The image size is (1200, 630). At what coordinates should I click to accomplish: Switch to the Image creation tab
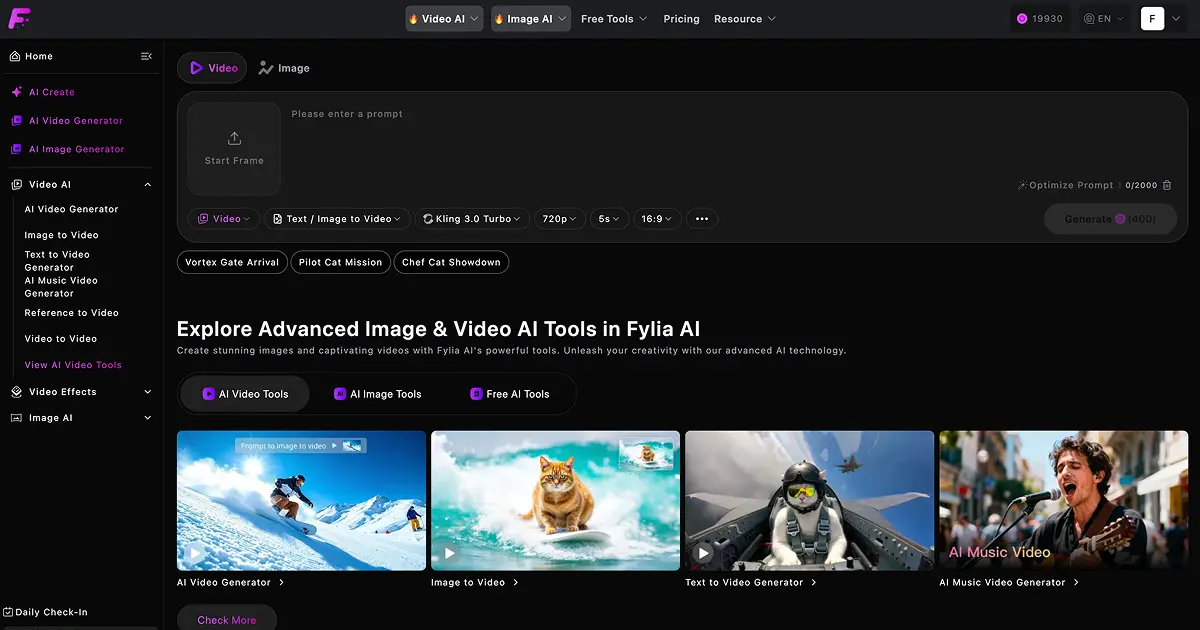point(284,68)
